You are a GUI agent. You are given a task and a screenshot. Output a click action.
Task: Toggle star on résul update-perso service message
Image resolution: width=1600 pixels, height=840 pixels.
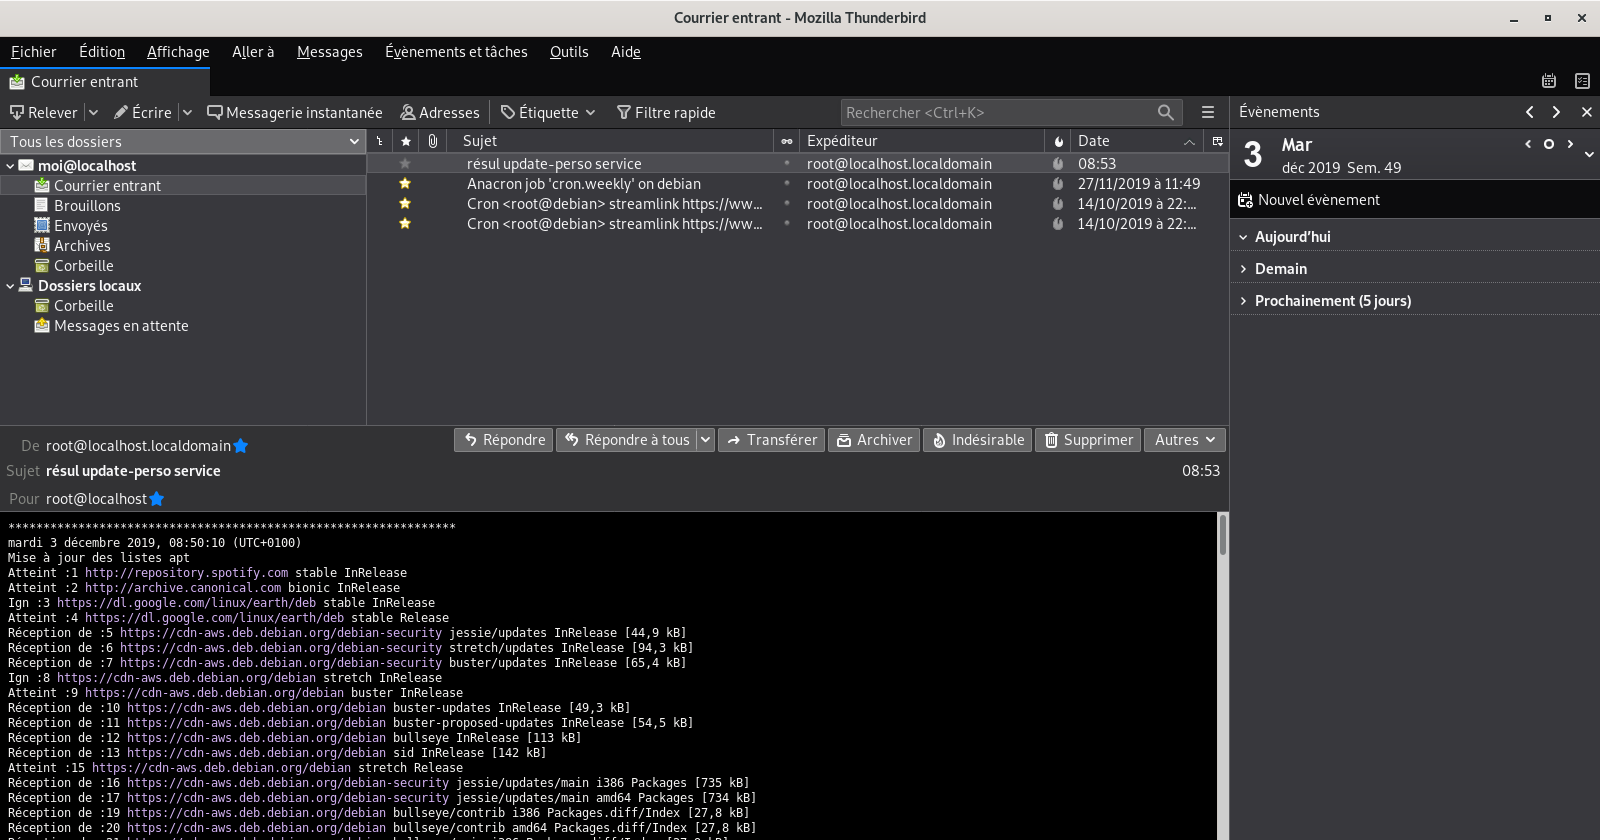pos(405,164)
